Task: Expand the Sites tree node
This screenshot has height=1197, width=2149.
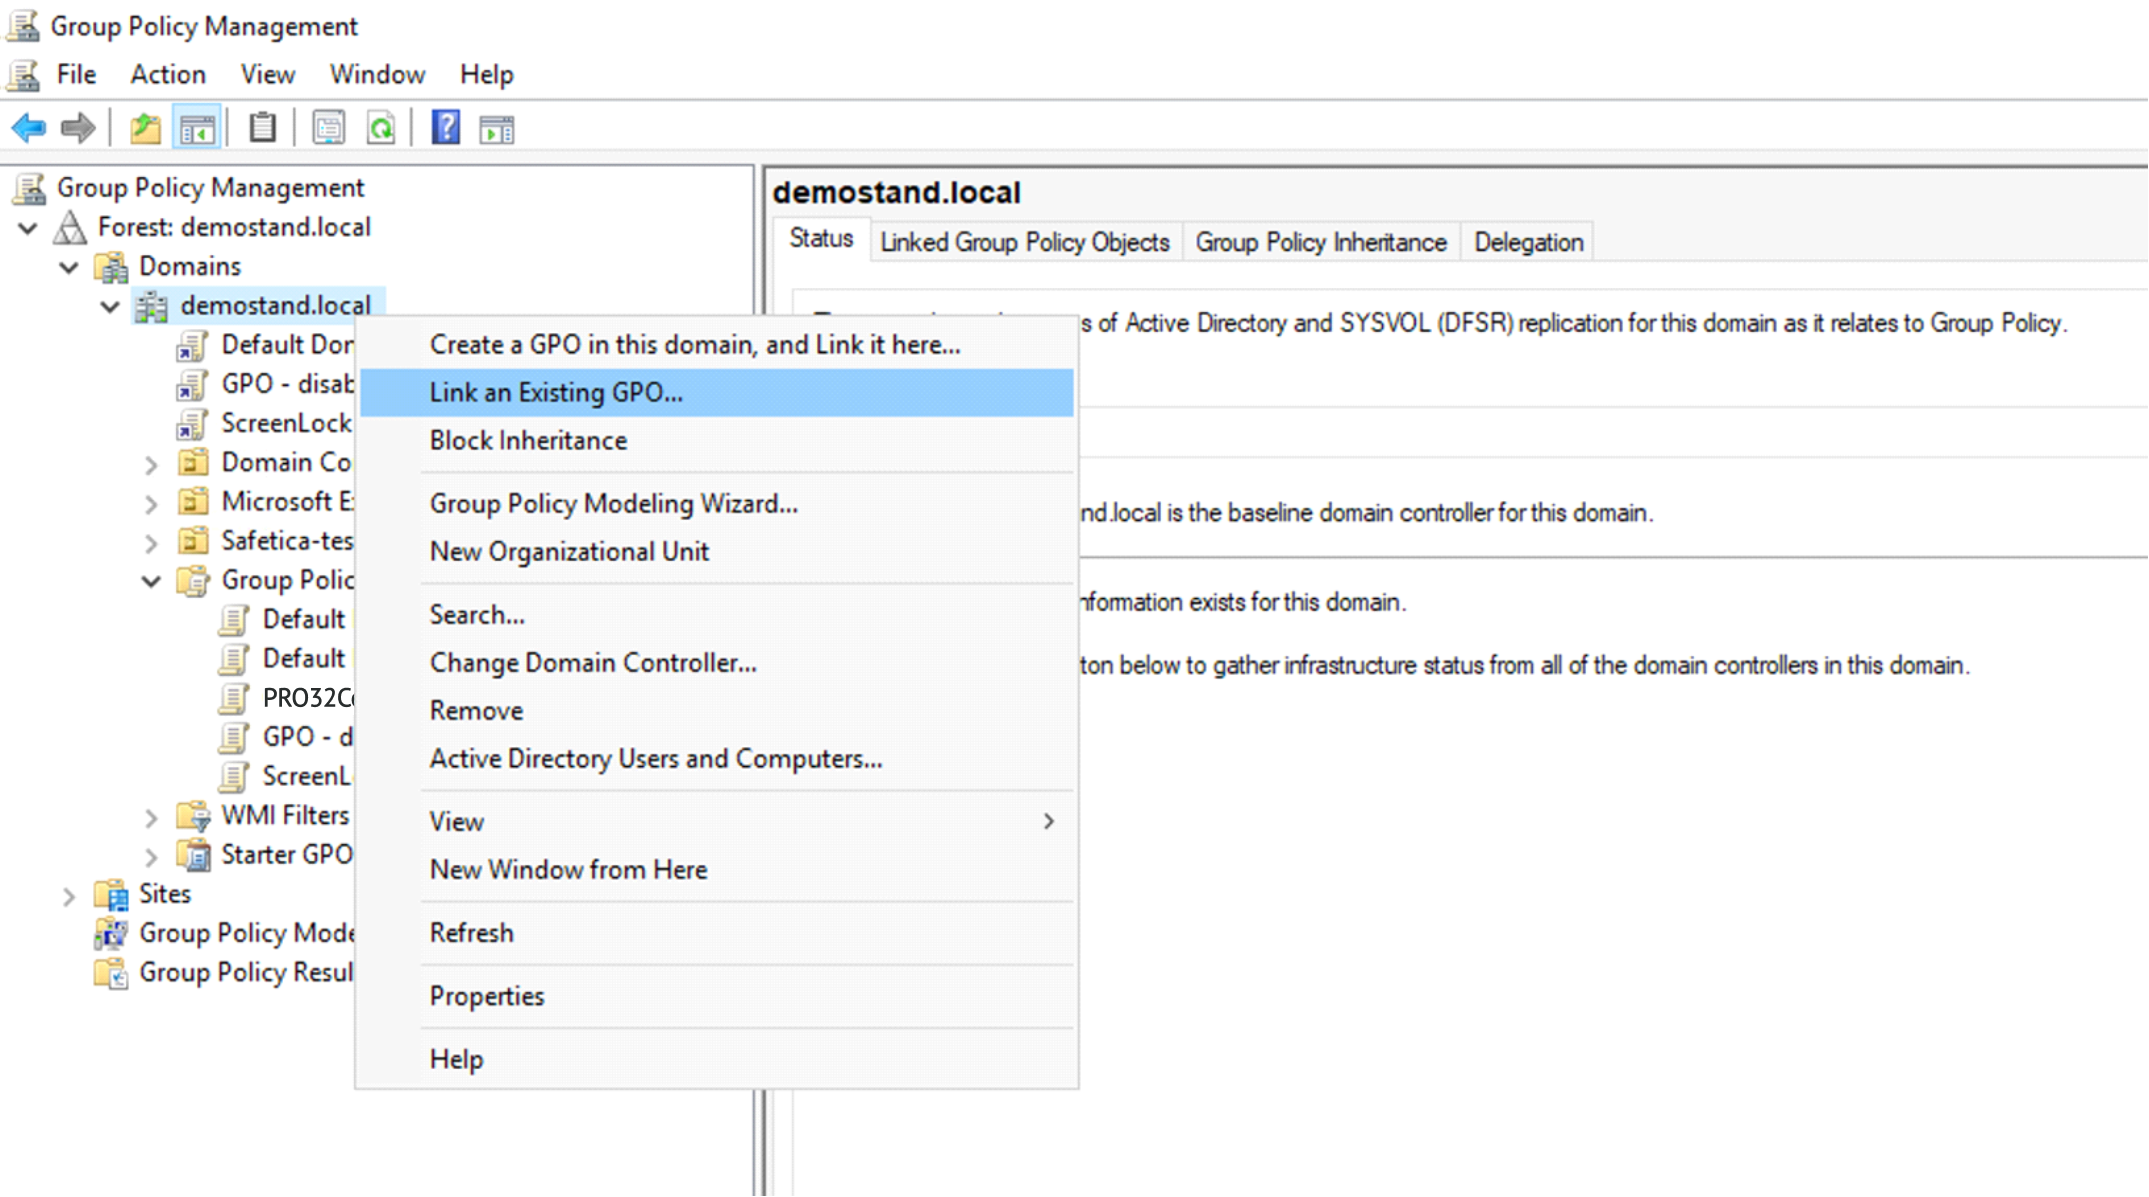Action: [69, 896]
